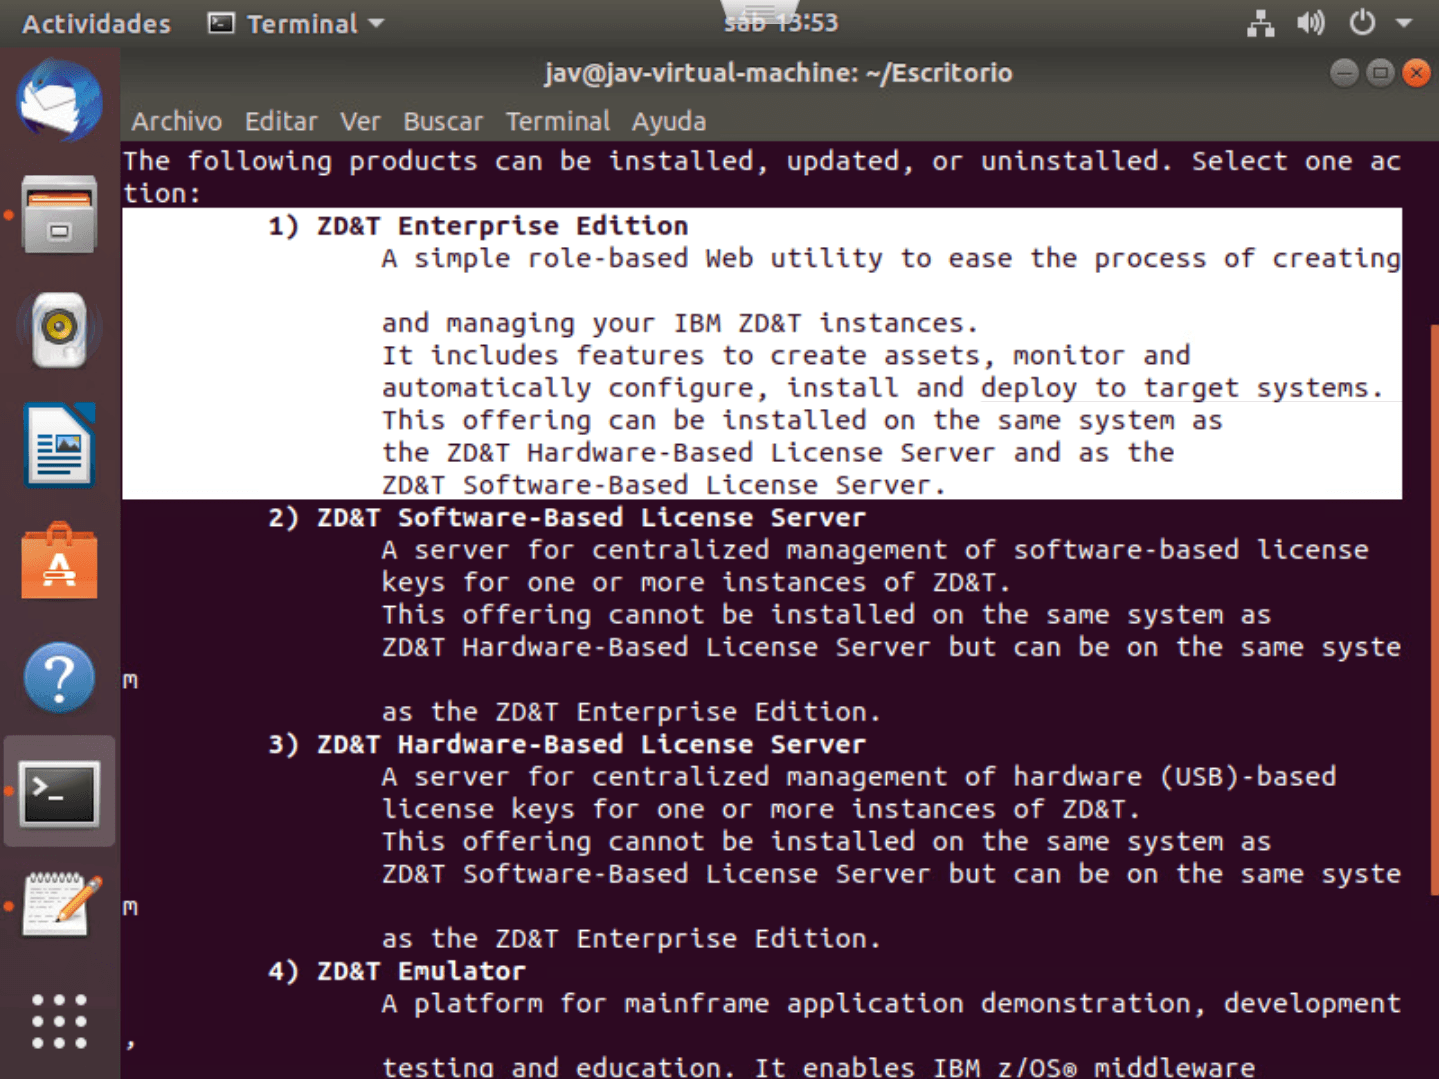The image size is (1439, 1079).
Task: Launch Rhythmbox music player
Action: click(x=59, y=329)
